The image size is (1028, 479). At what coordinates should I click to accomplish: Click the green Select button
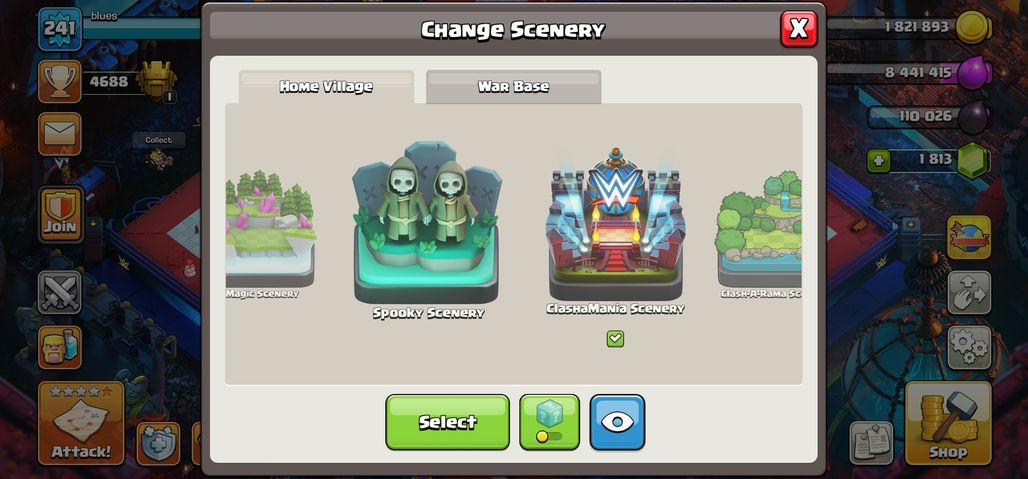coord(447,422)
